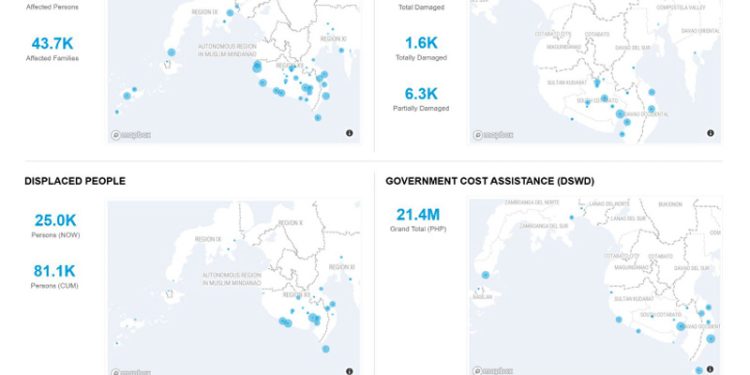Click ZAMBOANGA DEL NORTE label on cost assistance map

click(x=532, y=203)
